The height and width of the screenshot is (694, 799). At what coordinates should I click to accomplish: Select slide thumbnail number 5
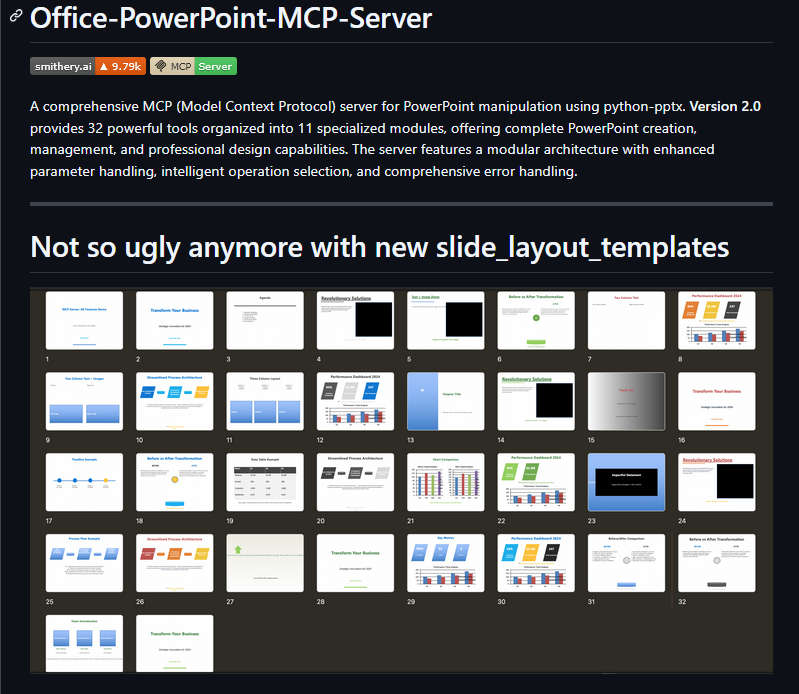tap(446, 321)
